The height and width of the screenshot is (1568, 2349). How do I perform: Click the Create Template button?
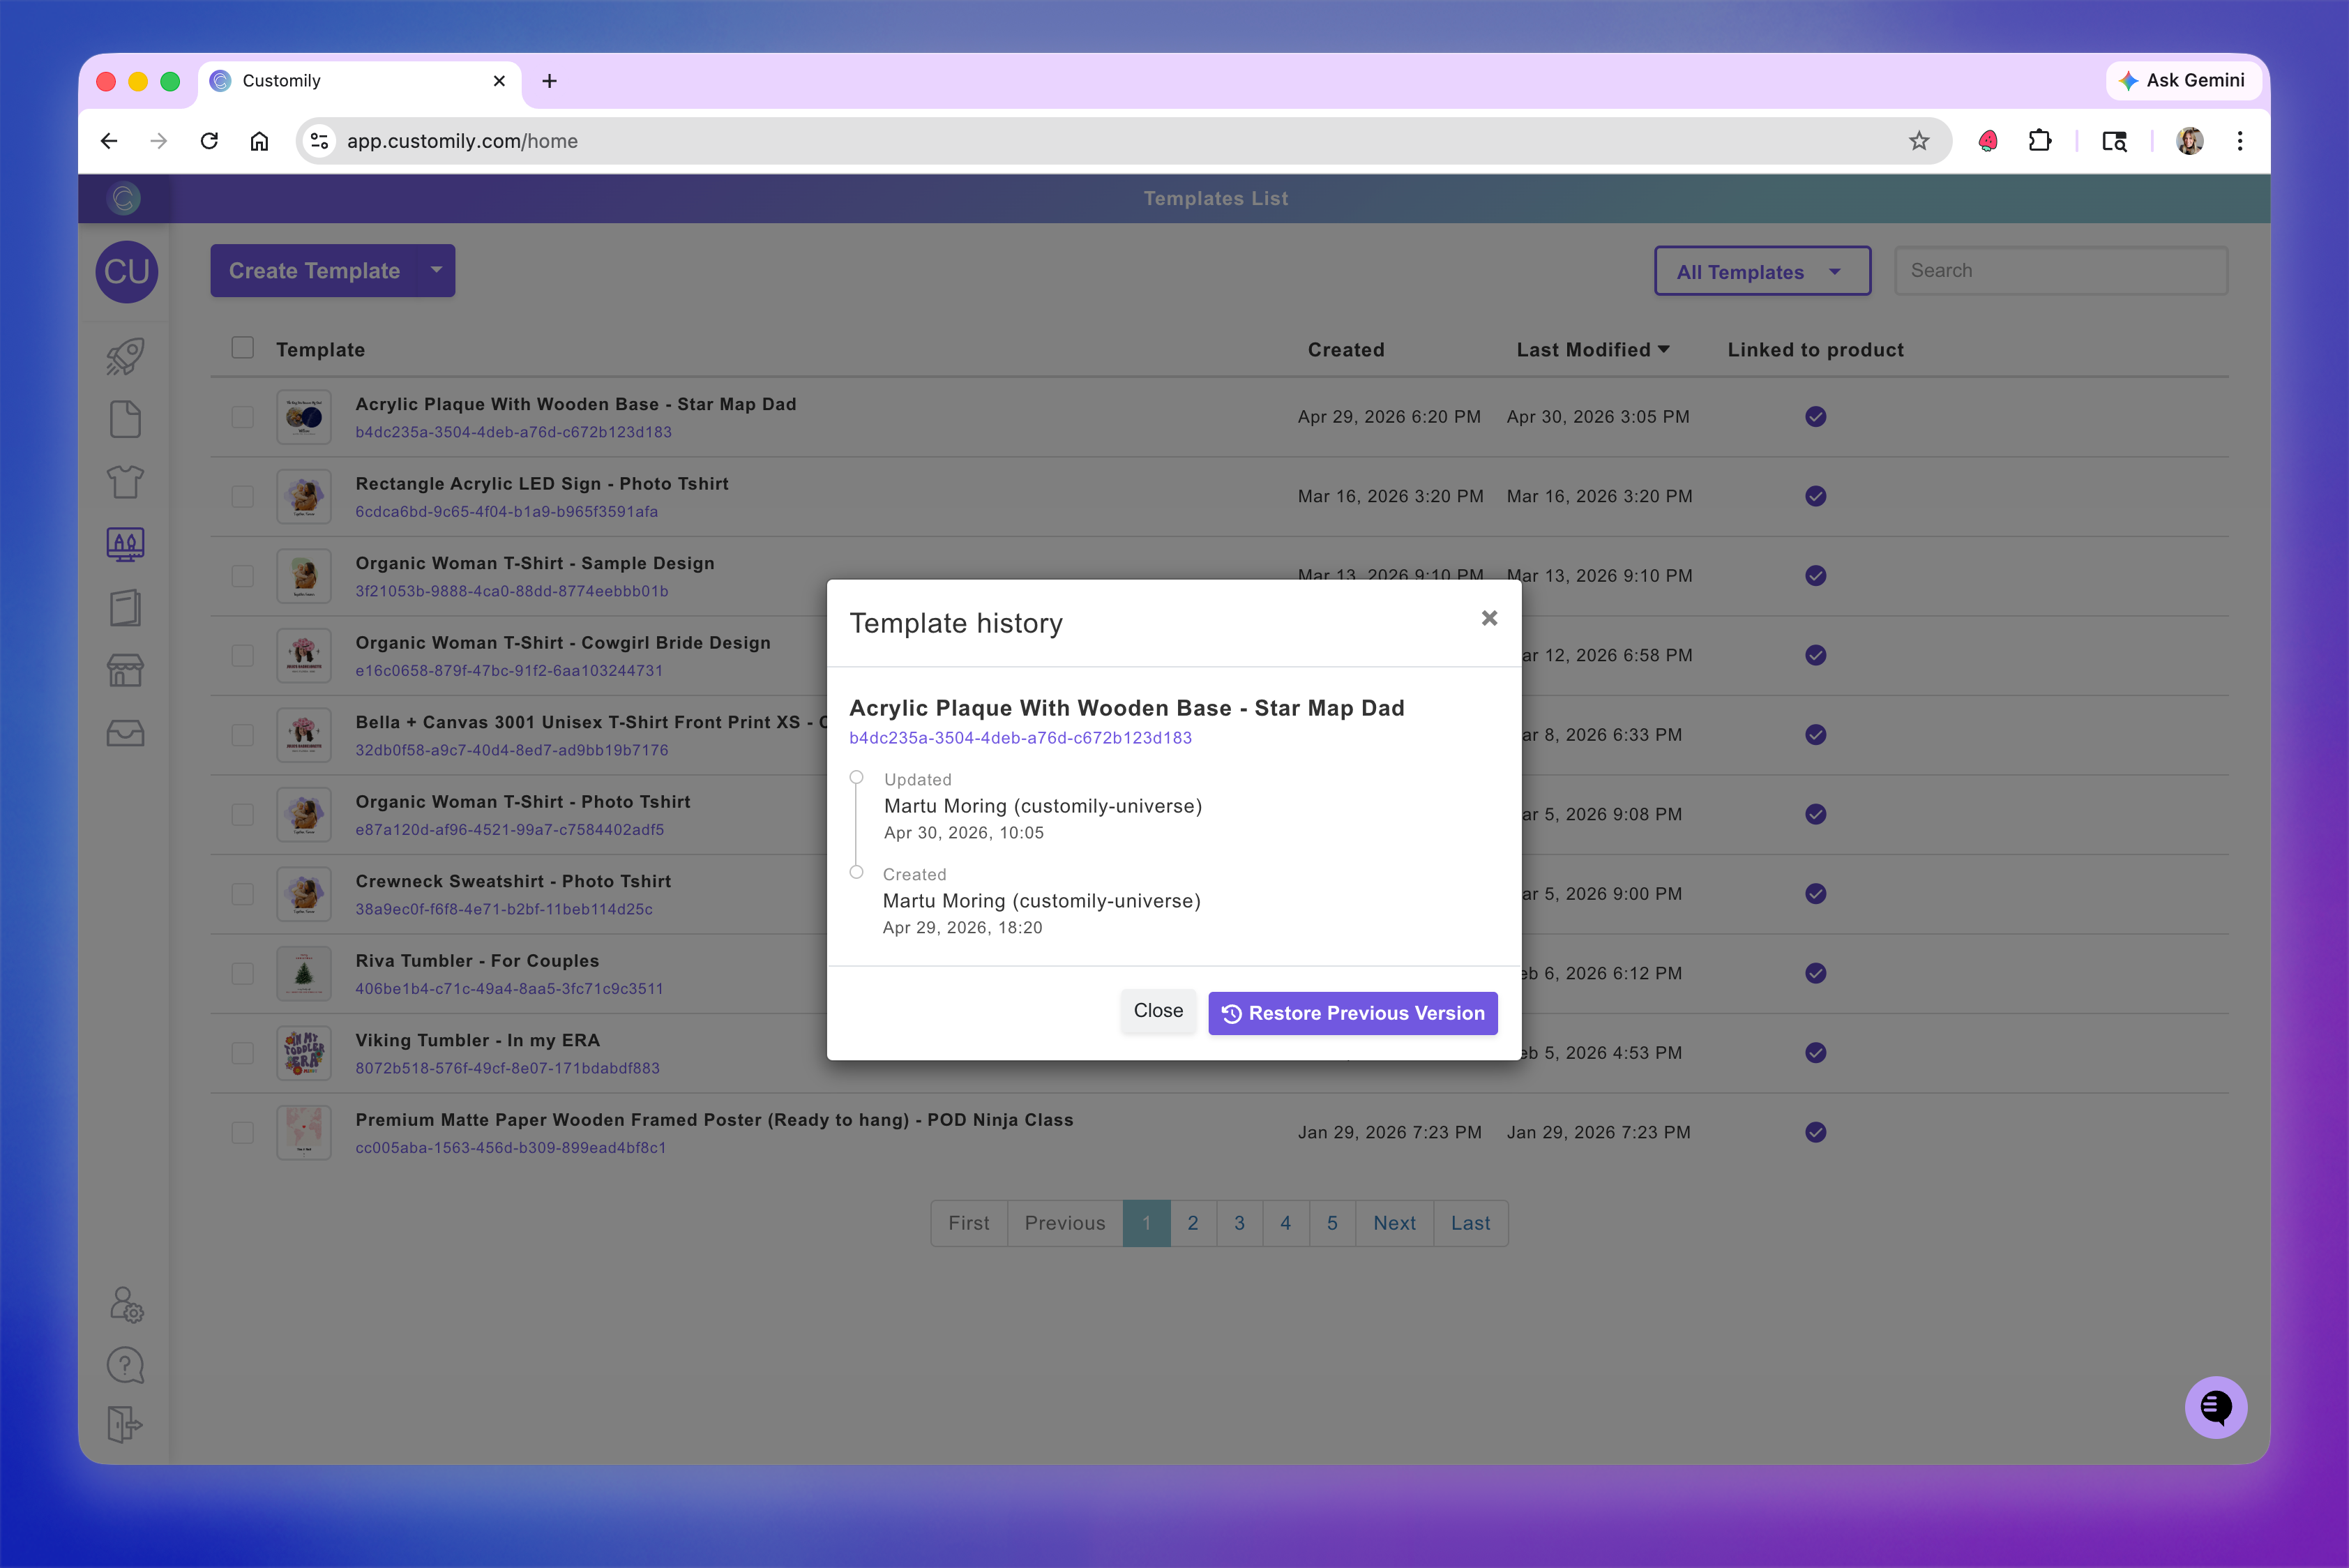pyautogui.click(x=315, y=270)
